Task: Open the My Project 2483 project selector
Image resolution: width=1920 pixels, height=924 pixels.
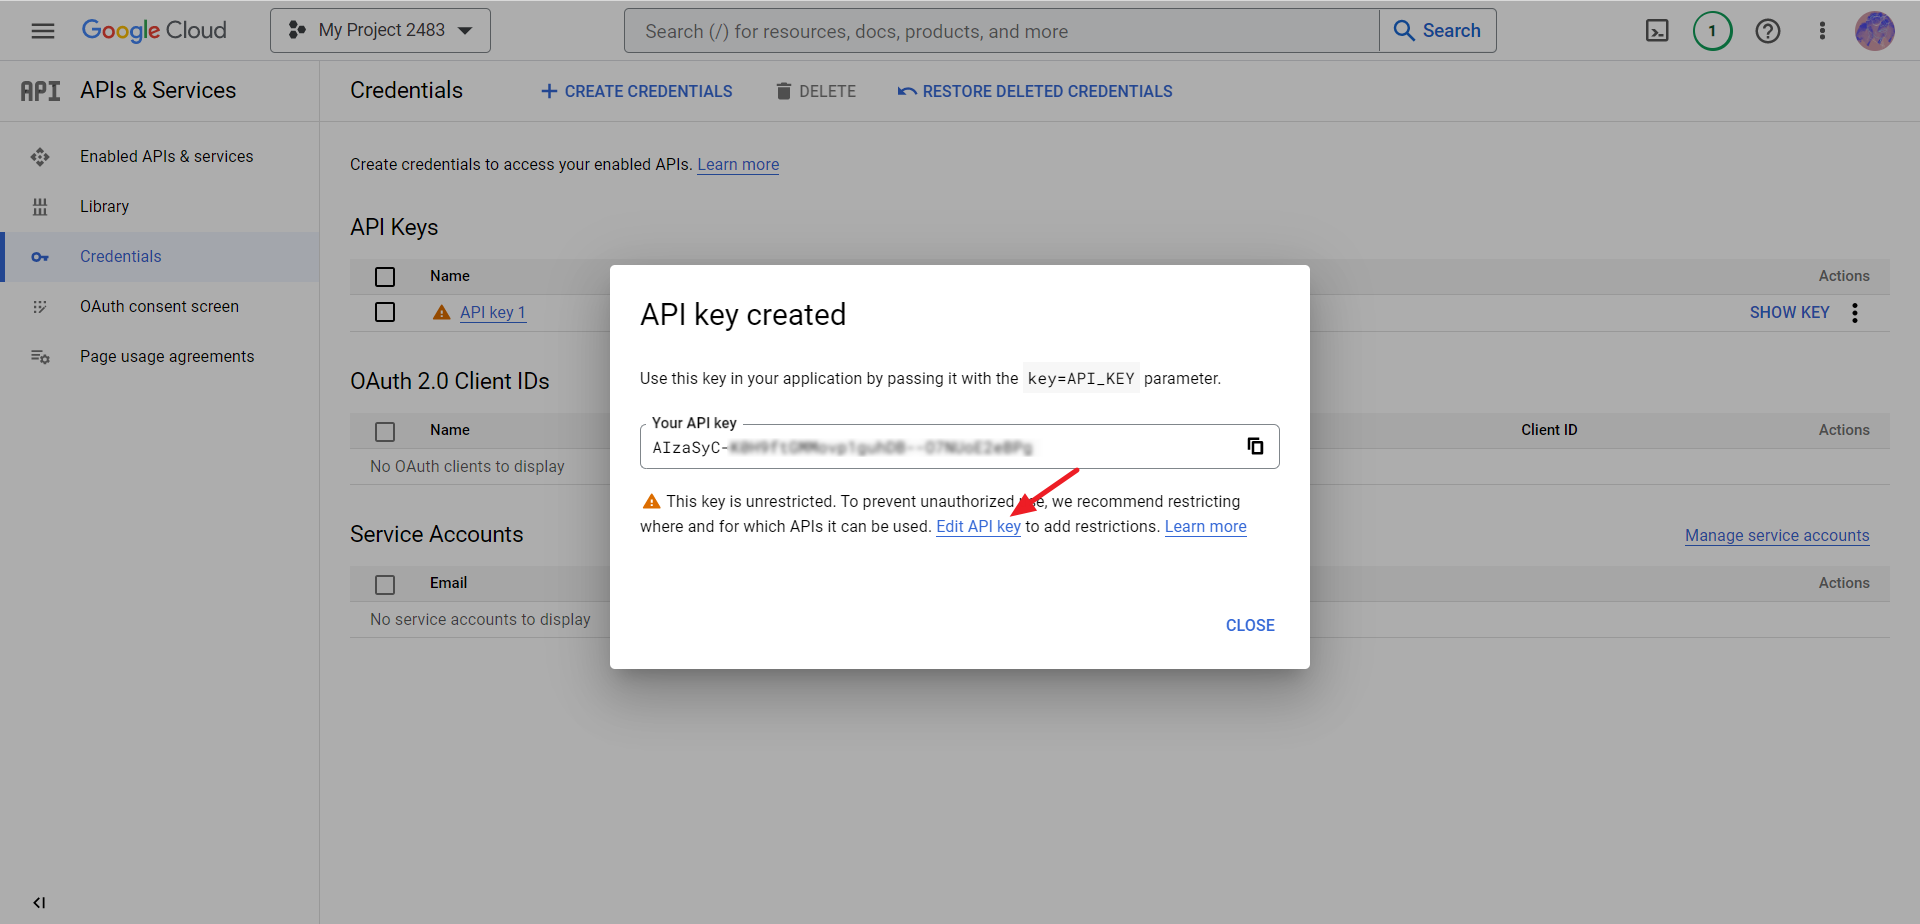Action: pos(380,31)
